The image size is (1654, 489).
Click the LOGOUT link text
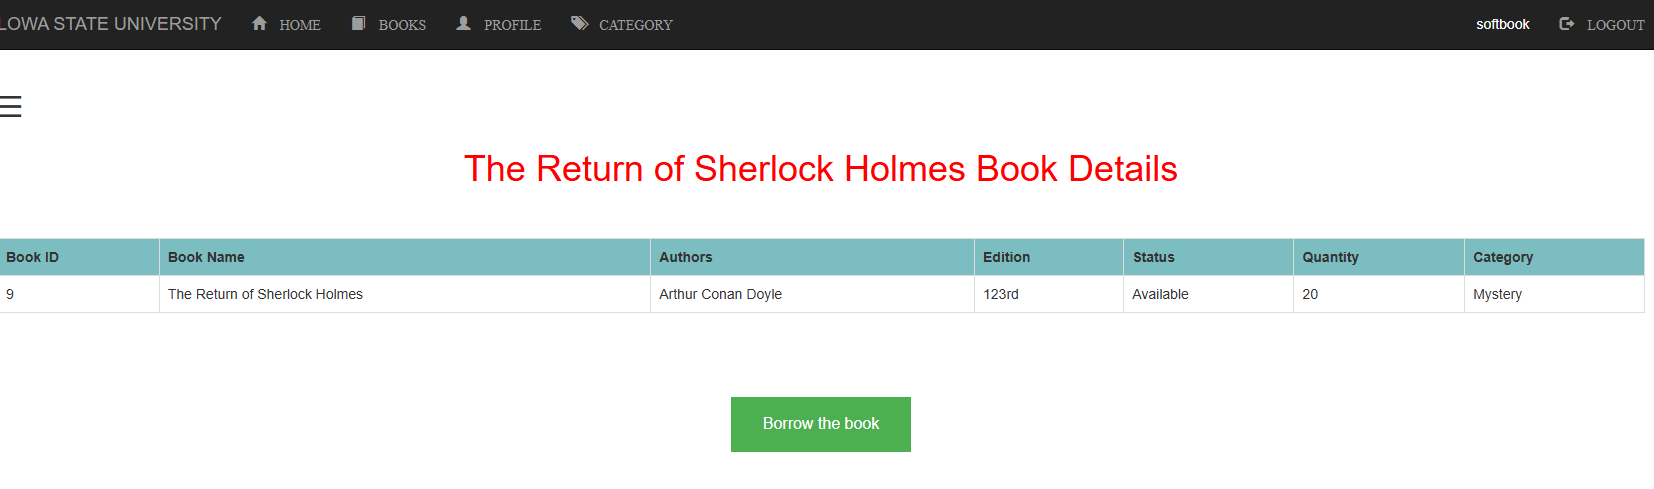point(1615,25)
